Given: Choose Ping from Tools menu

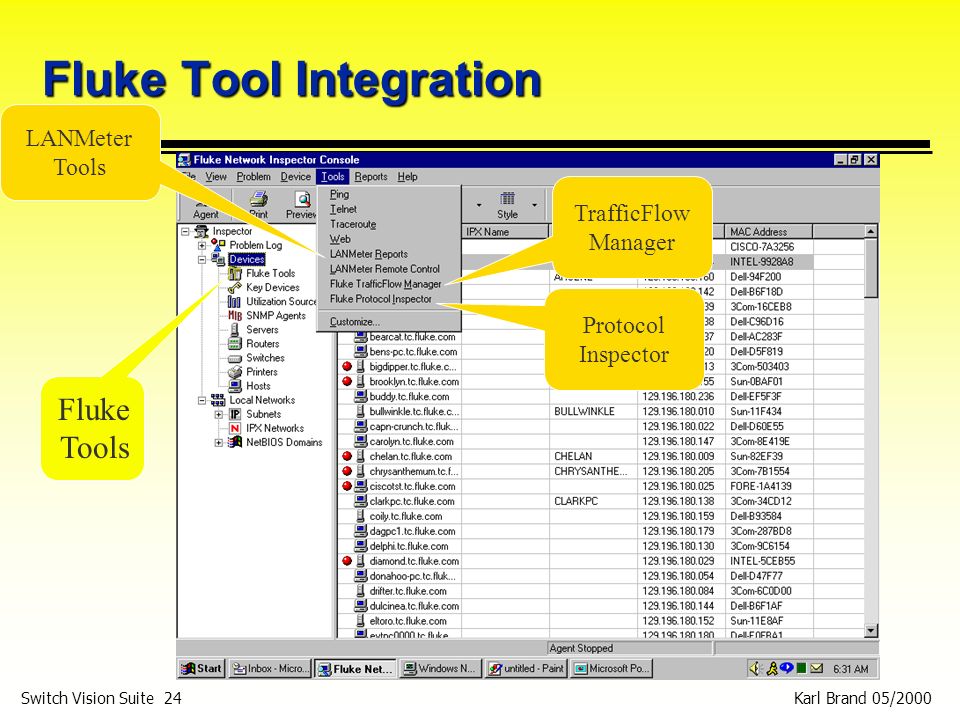Looking at the screenshot, I should click(x=339, y=194).
